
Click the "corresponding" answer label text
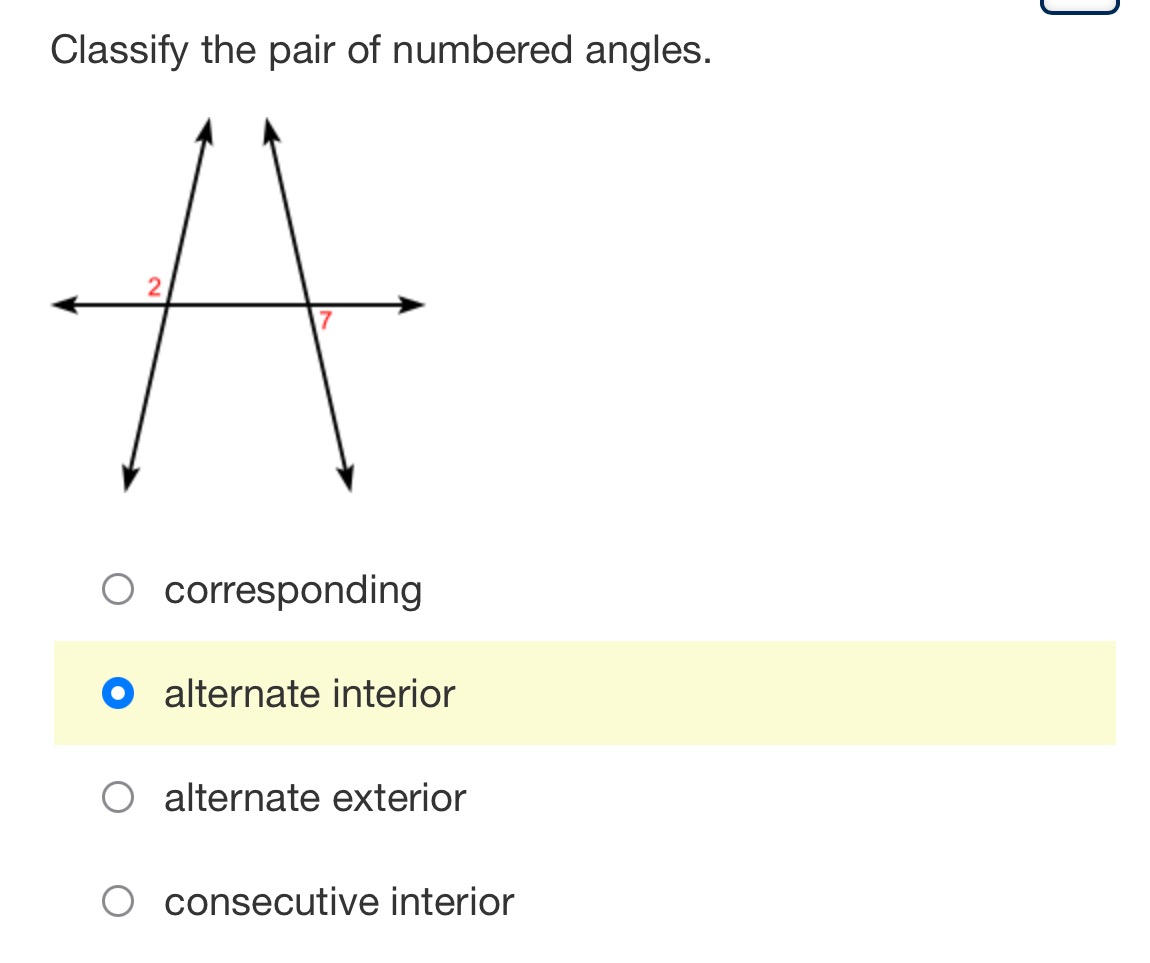(293, 591)
